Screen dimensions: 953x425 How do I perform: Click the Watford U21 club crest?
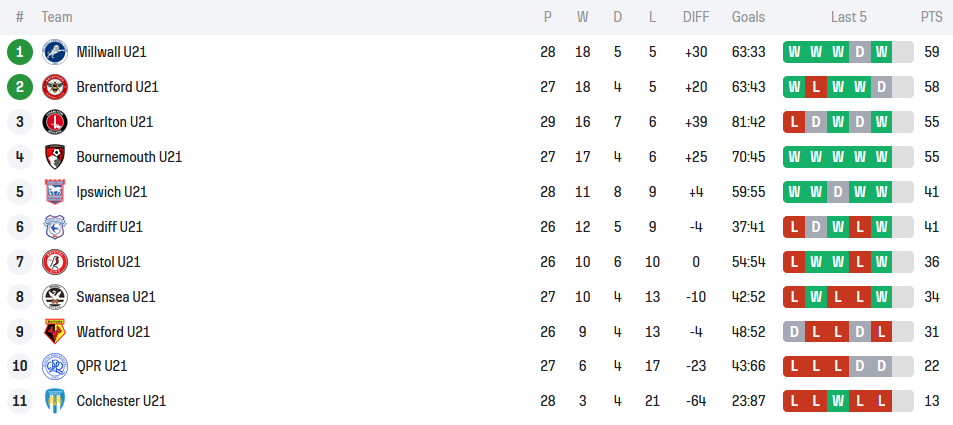pyautogui.click(x=54, y=332)
